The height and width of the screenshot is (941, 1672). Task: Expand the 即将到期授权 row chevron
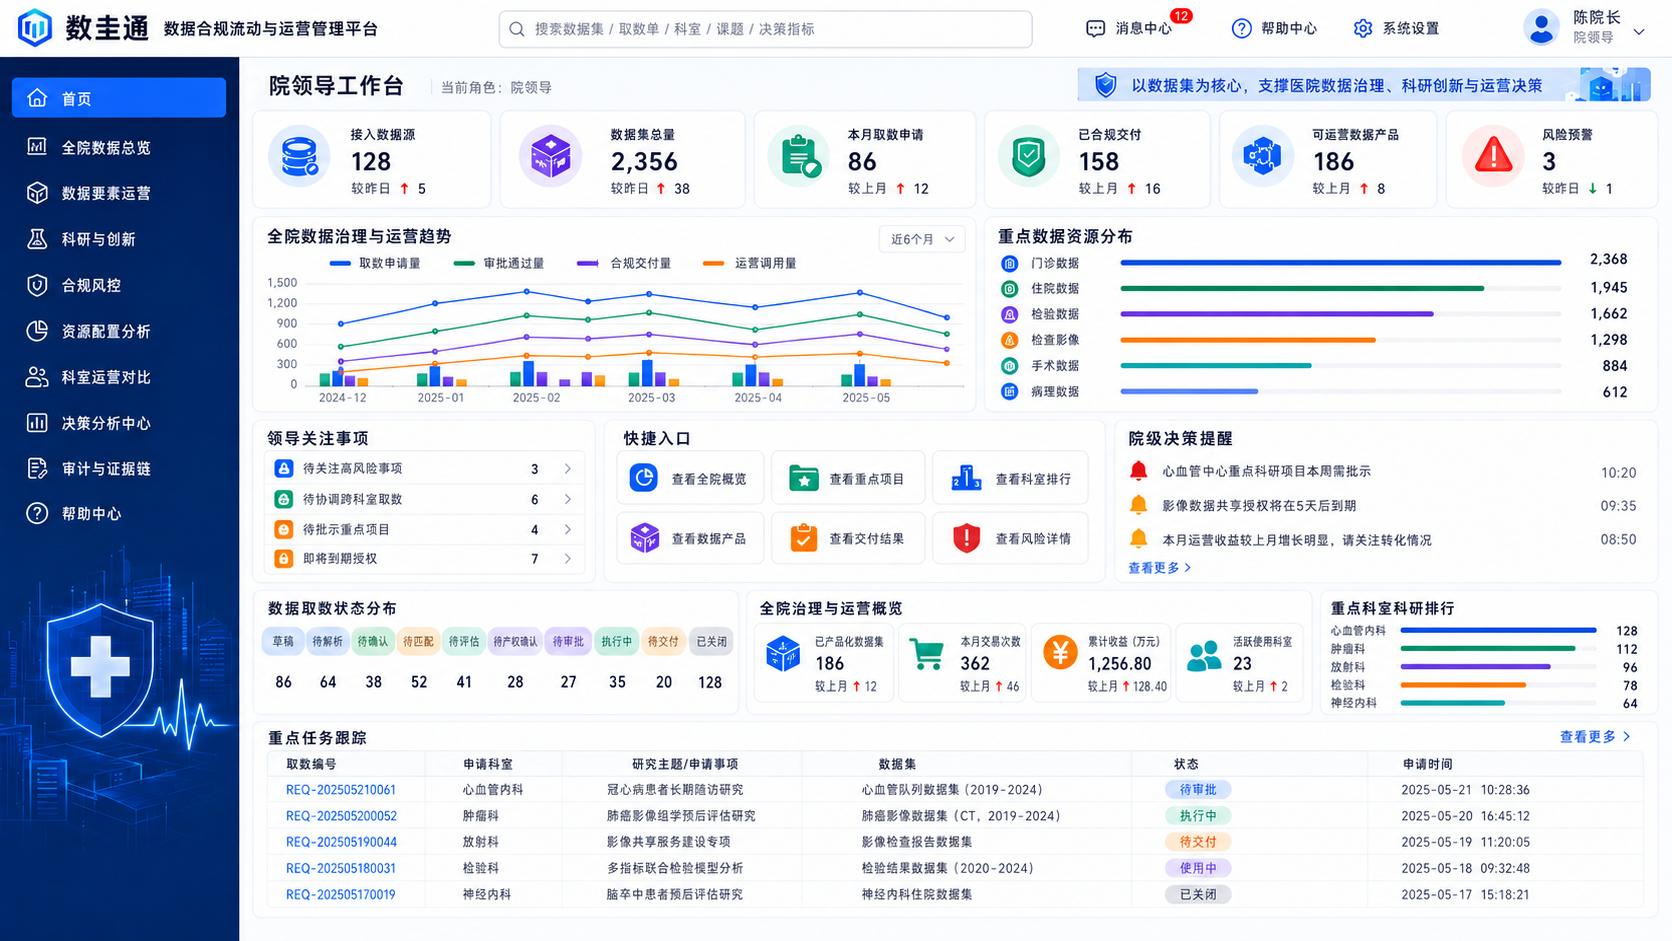568,558
